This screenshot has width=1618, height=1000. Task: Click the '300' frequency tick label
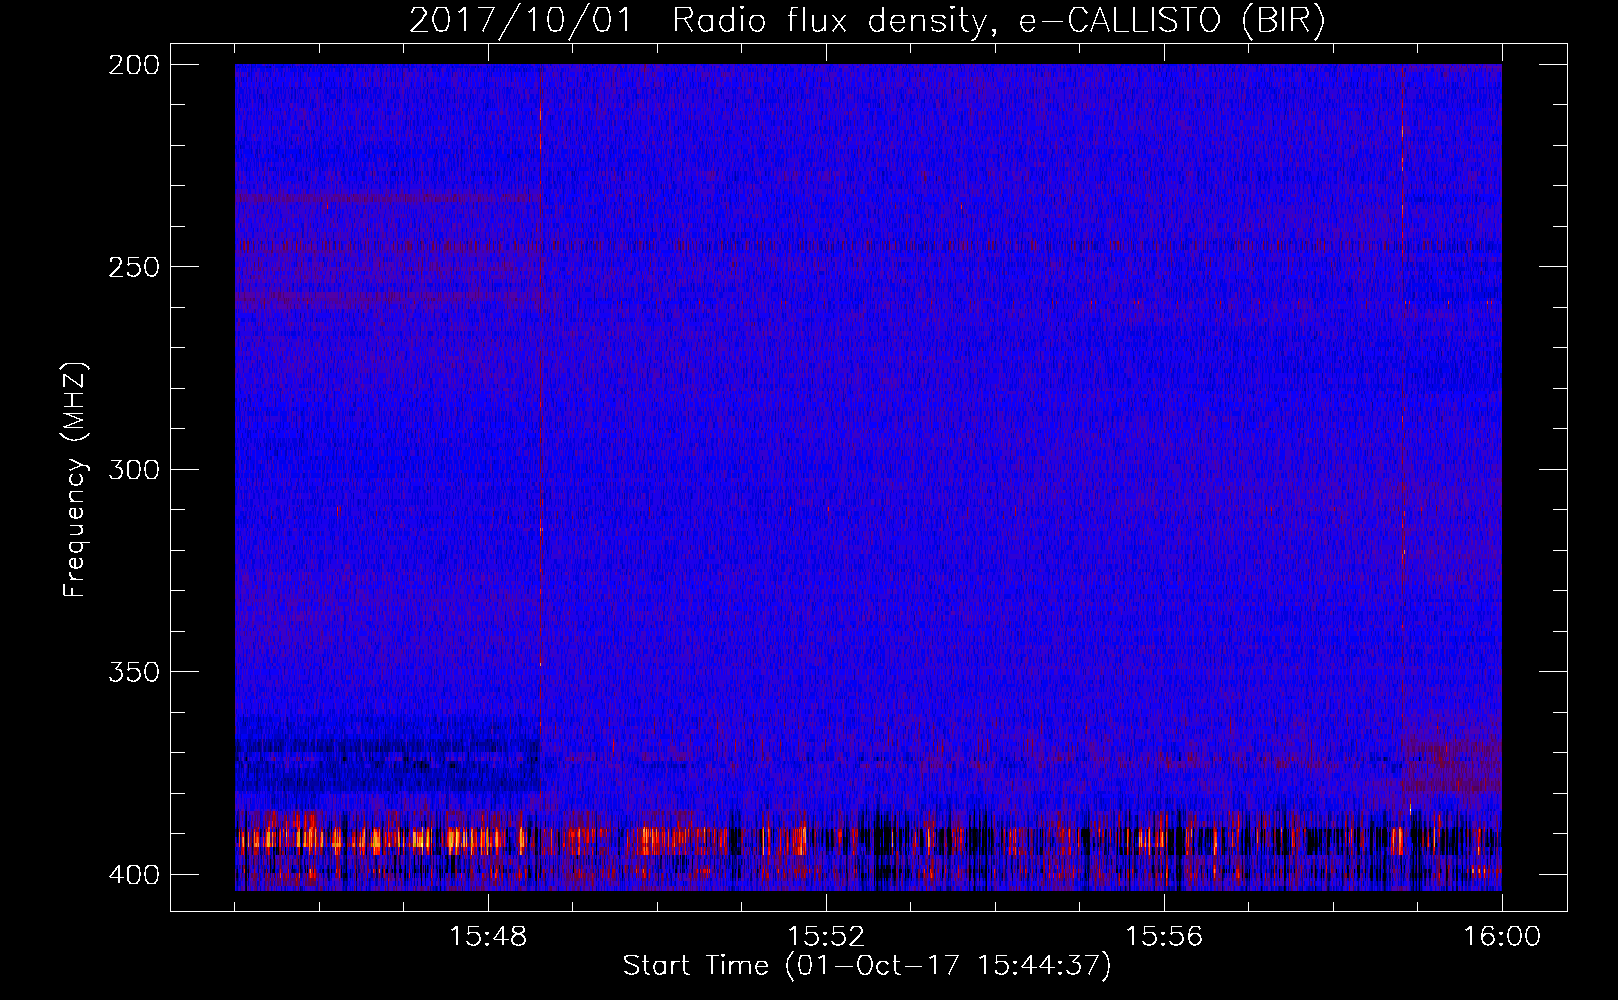(x=133, y=469)
